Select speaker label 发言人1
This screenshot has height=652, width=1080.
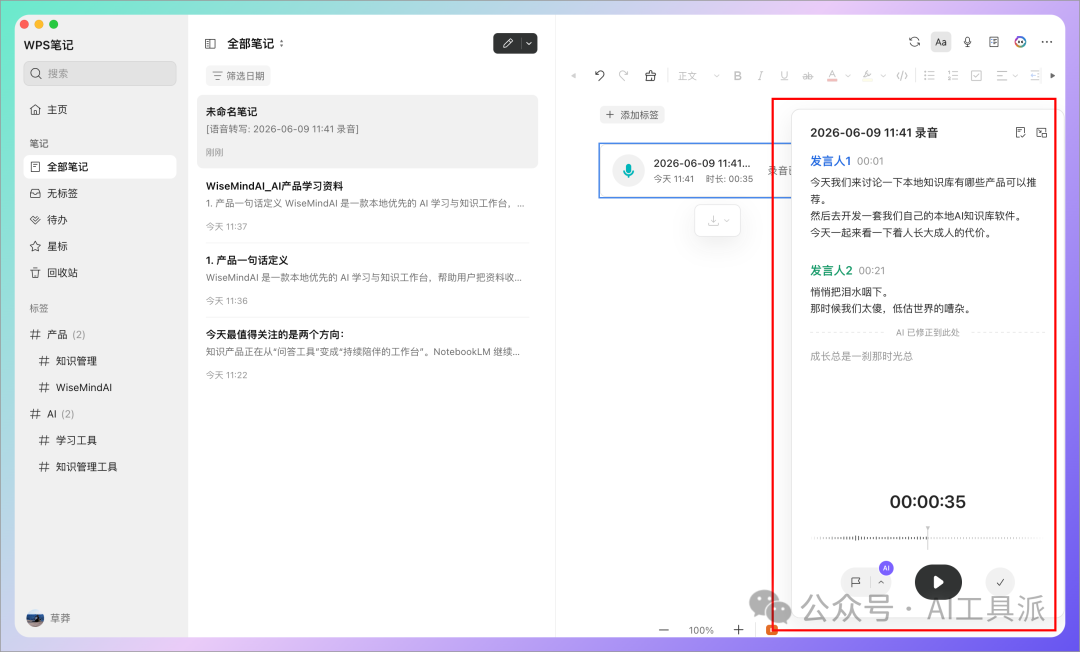(x=830, y=161)
